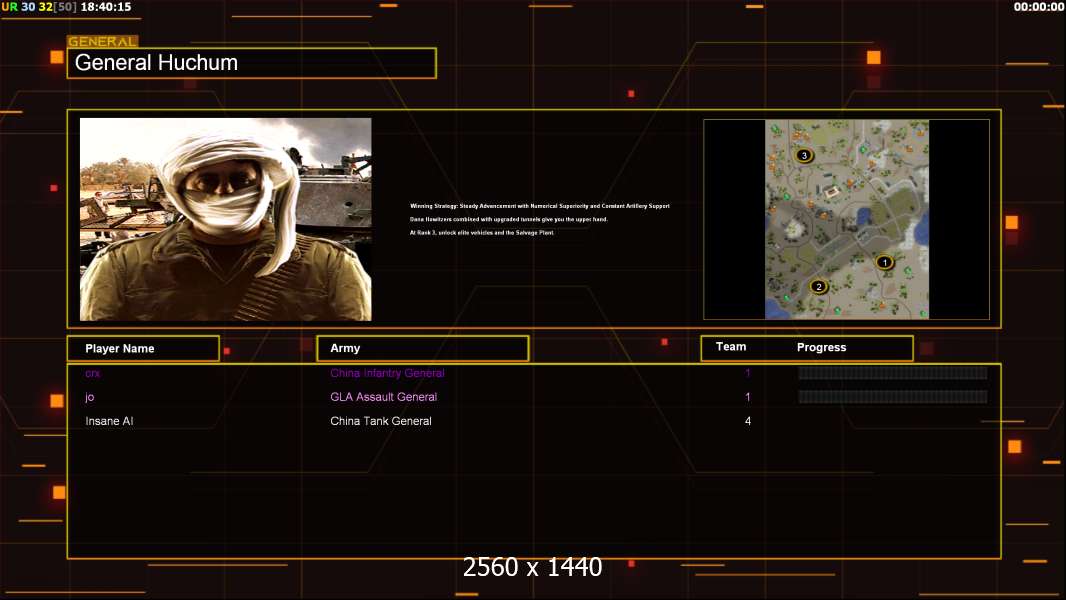1066x600 pixels.
Task: Click team number 4 for Insane AI
Action: click(x=748, y=421)
